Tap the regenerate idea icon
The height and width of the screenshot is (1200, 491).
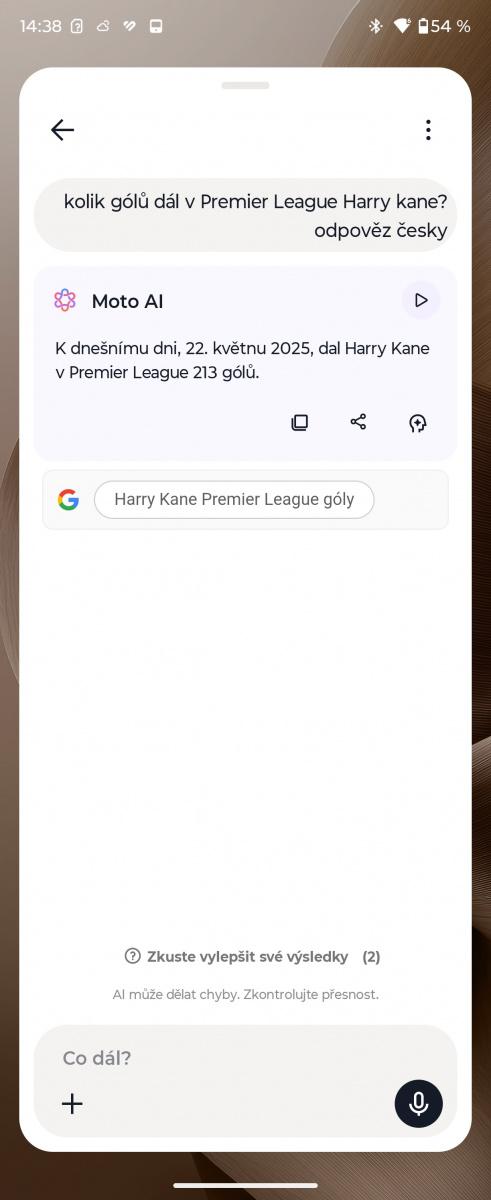(418, 423)
